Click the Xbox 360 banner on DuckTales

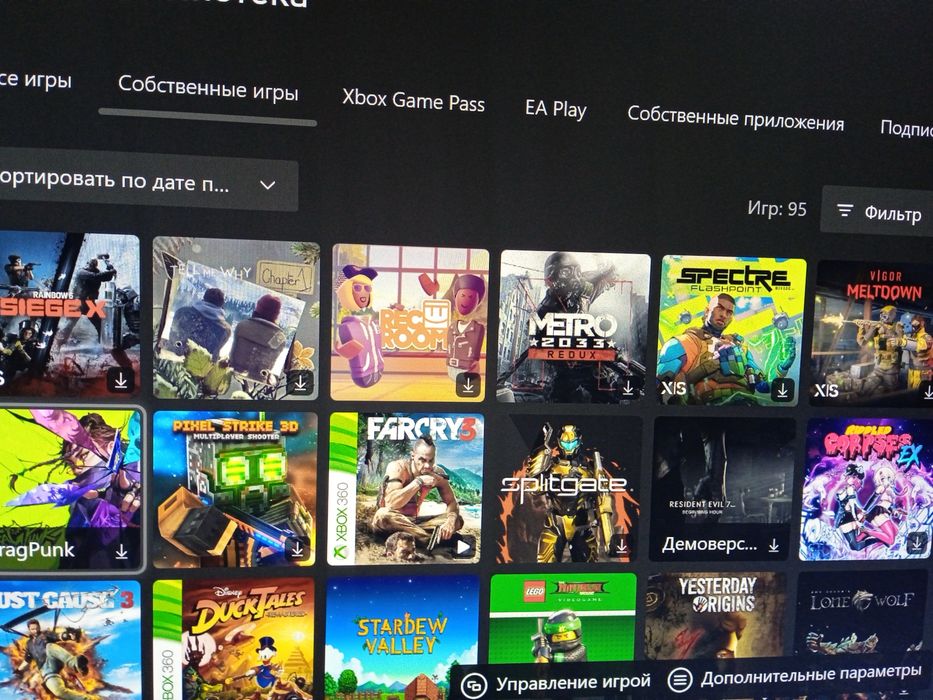click(167, 639)
